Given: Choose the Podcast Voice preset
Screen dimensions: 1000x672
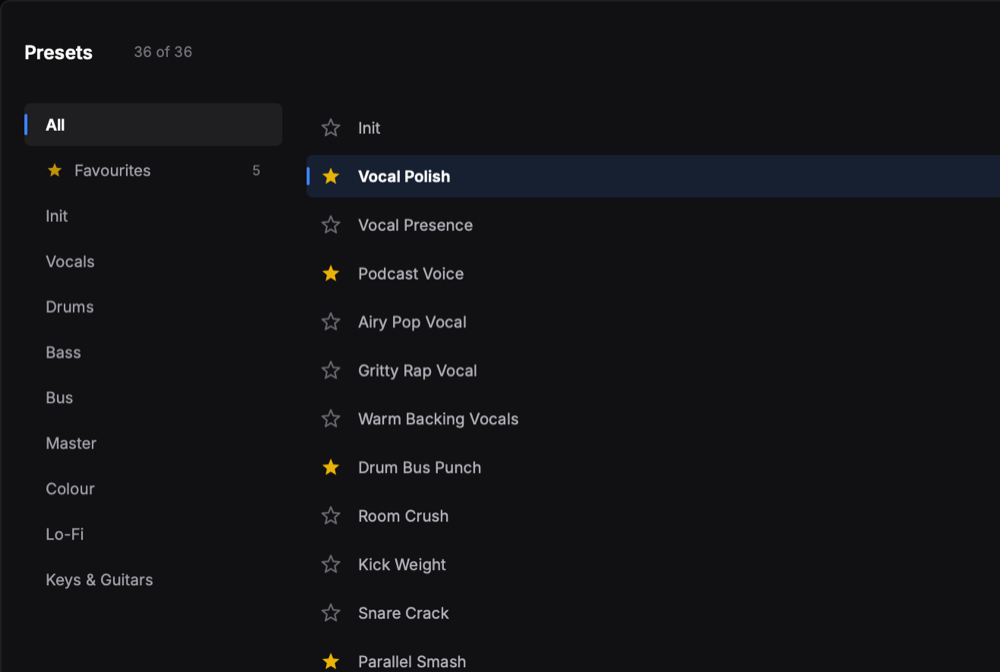Looking at the screenshot, I should coord(653,274).
